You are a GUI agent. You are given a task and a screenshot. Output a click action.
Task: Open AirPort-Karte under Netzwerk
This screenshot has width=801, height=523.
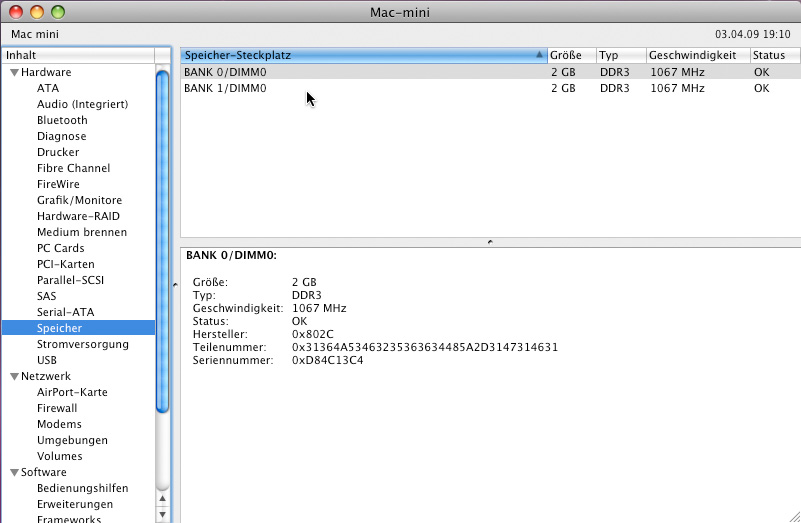coord(72,392)
